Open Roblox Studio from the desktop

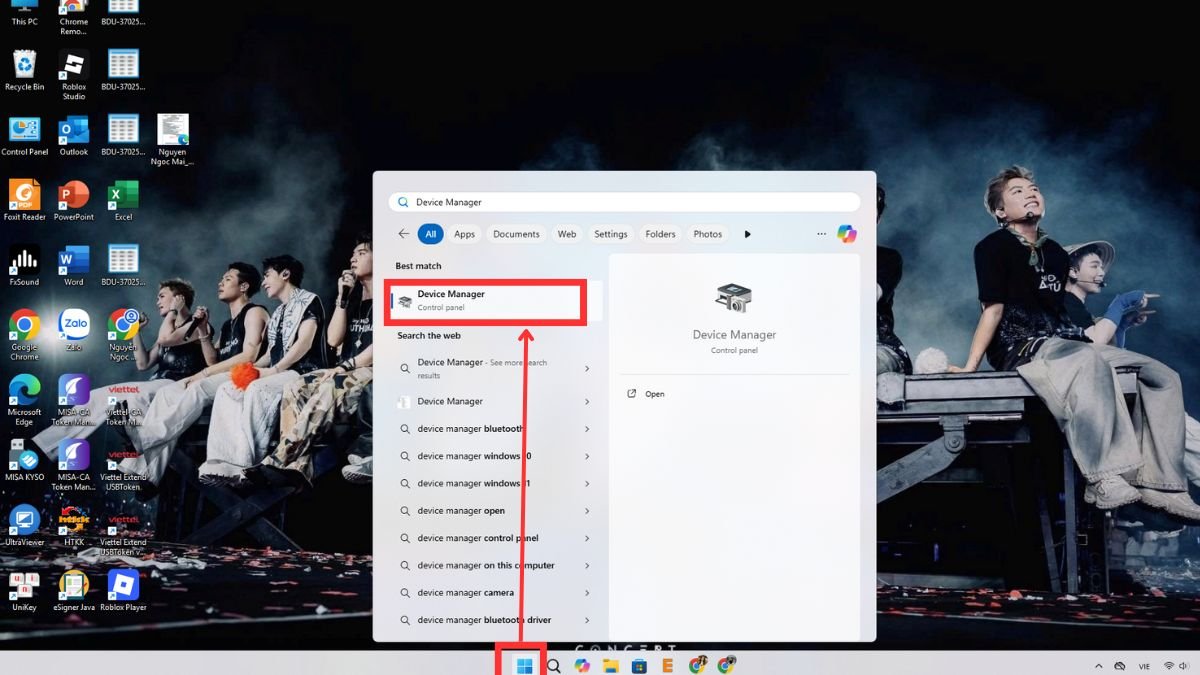73,70
